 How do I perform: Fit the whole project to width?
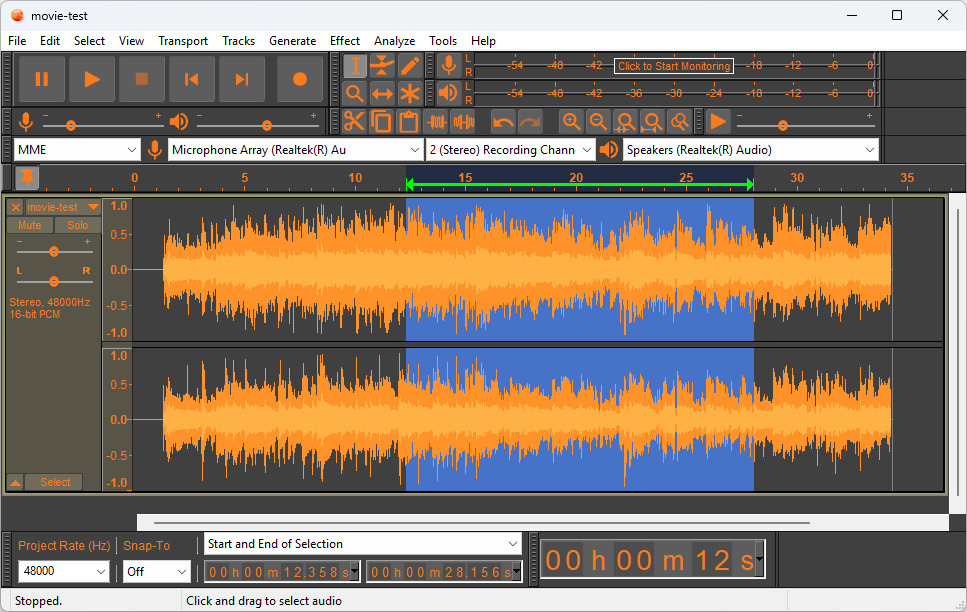pos(653,122)
